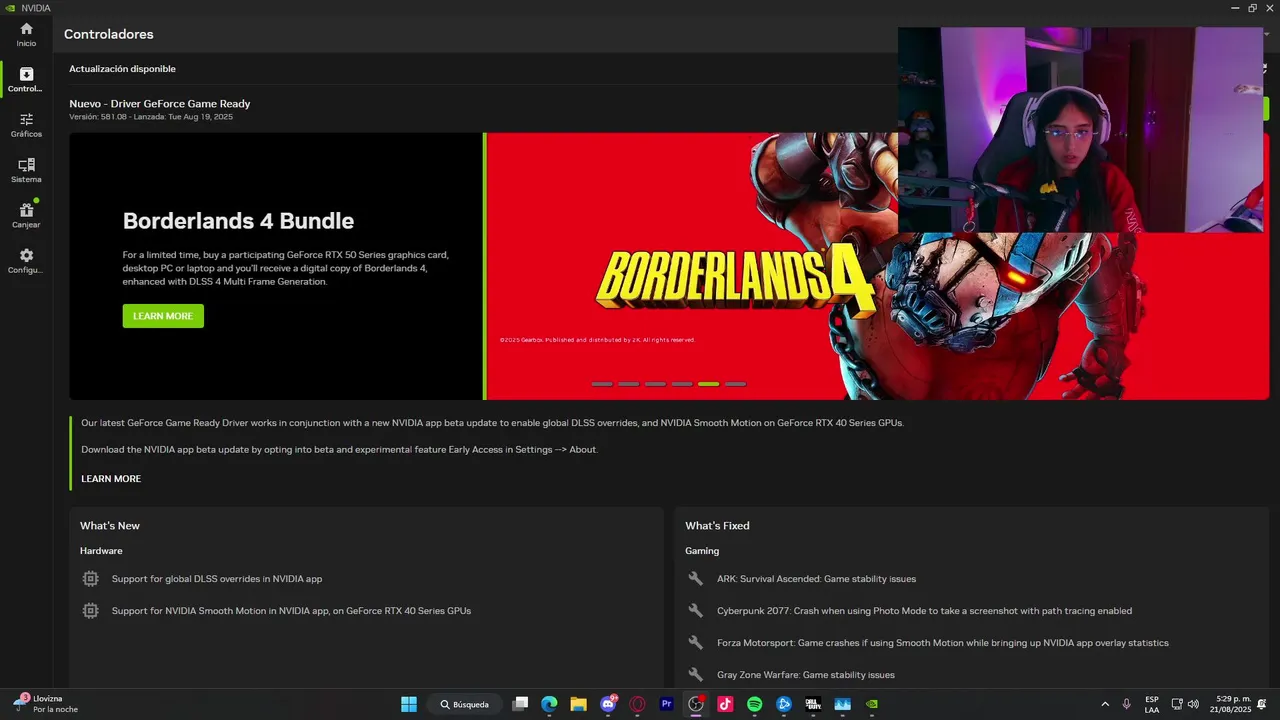This screenshot has height=720, width=1280.
Task: Select the second carousel page indicator
Action: [x=628, y=384]
